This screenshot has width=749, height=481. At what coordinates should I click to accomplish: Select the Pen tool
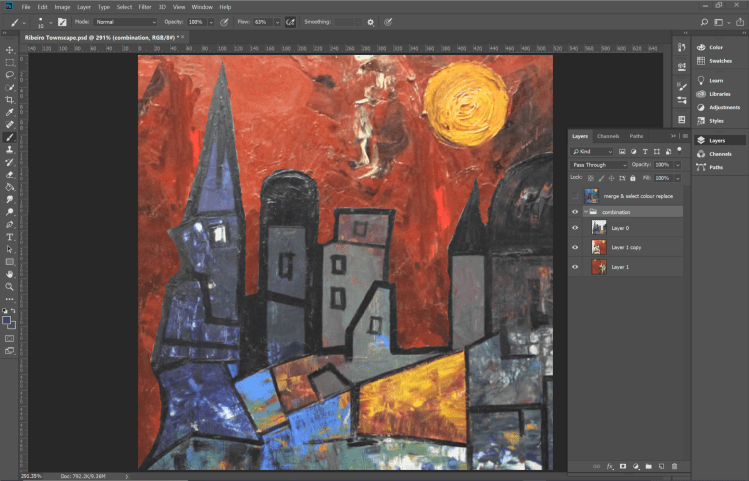(x=10, y=224)
